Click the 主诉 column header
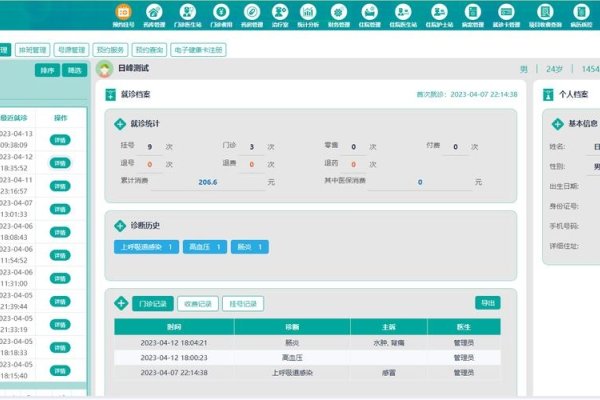This screenshot has height=400, width=600. click(388, 327)
